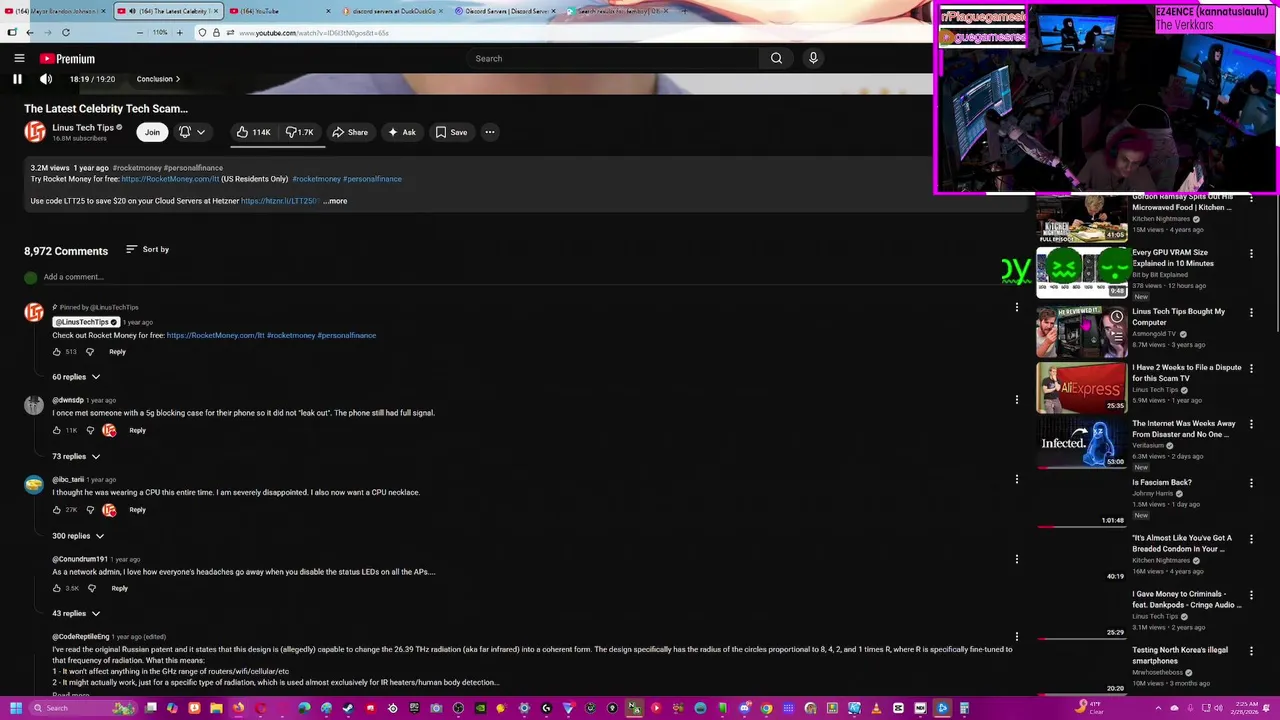Switch to the Discord Servers tab
Image resolution: width=1280 pixels, height=720 pixels.
pyautogui.click(x=503, y=11)
